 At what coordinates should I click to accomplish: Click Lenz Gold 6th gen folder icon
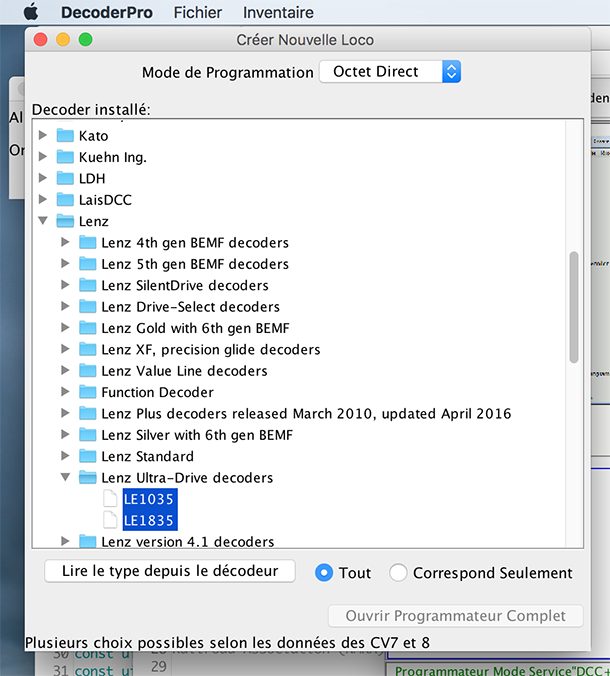point(88,328)
